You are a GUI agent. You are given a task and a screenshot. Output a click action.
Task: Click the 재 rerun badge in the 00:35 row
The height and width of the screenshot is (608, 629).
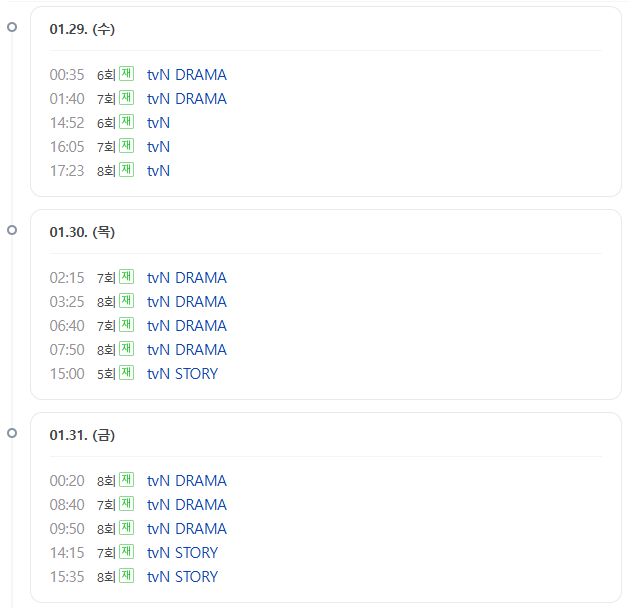126,74
